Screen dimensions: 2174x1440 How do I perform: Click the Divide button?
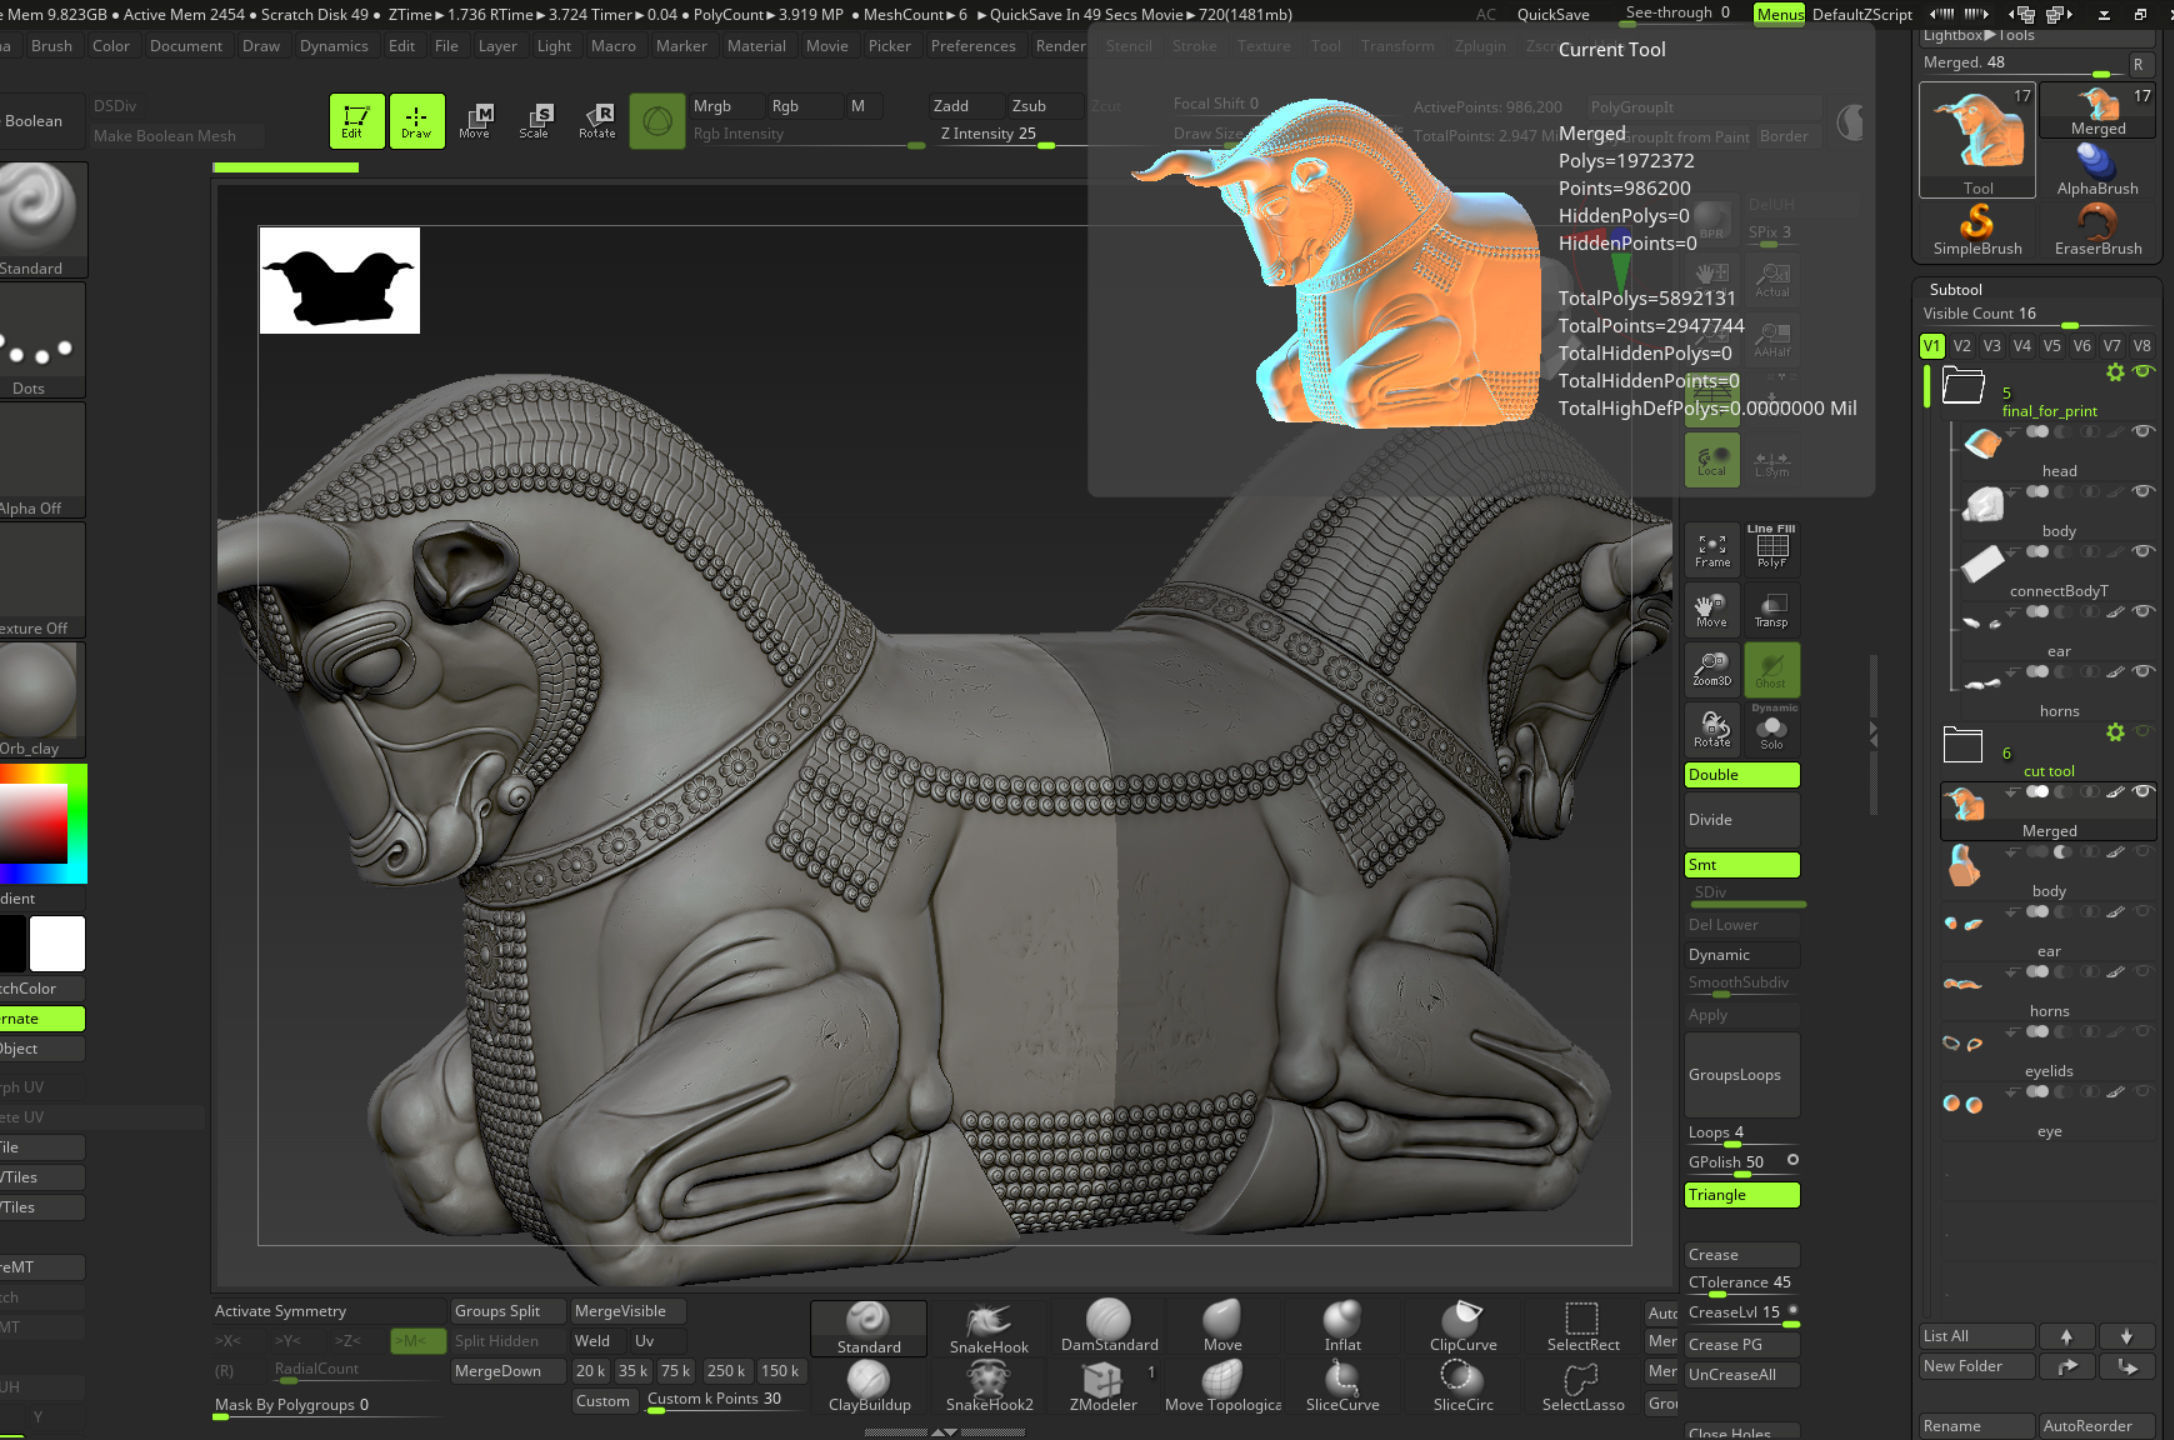[1742, 820]
